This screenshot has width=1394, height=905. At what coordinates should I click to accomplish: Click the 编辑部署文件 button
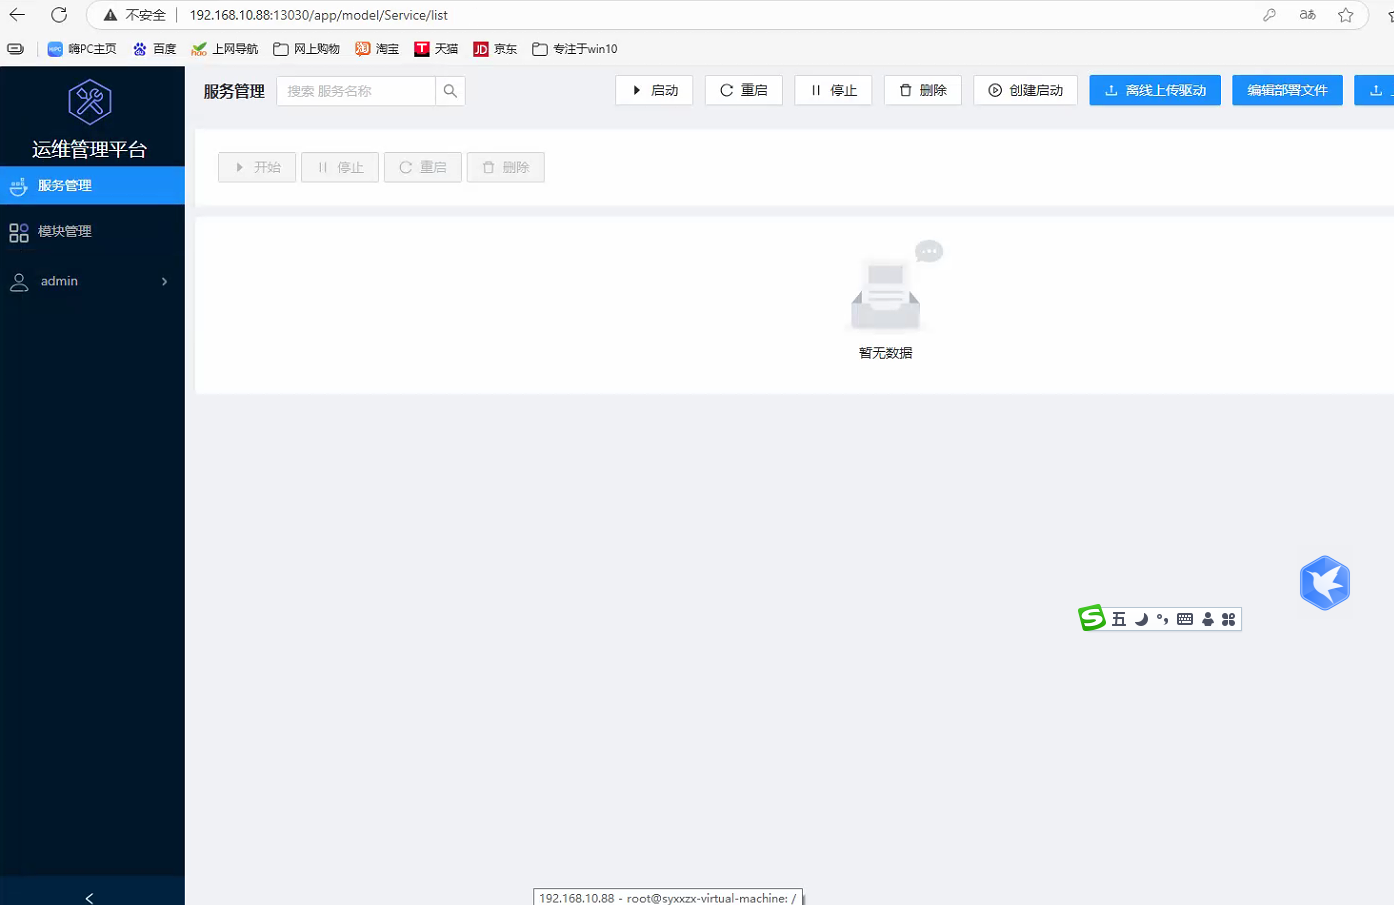pos(1286,91)
